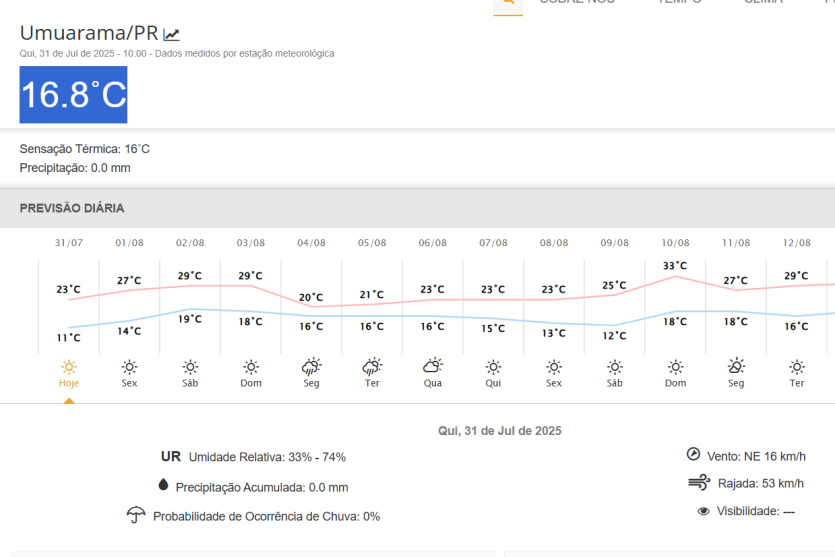Select the rain icon for Seg 04/08
This screenshot has height=557, width=835.
311,366
